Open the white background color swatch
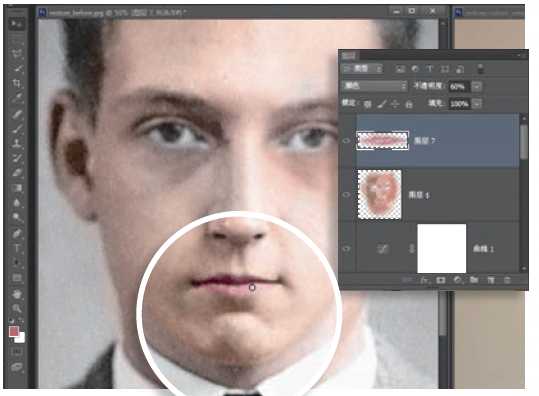Viewport: 539px width, 396px height. (x=21, y=339)
